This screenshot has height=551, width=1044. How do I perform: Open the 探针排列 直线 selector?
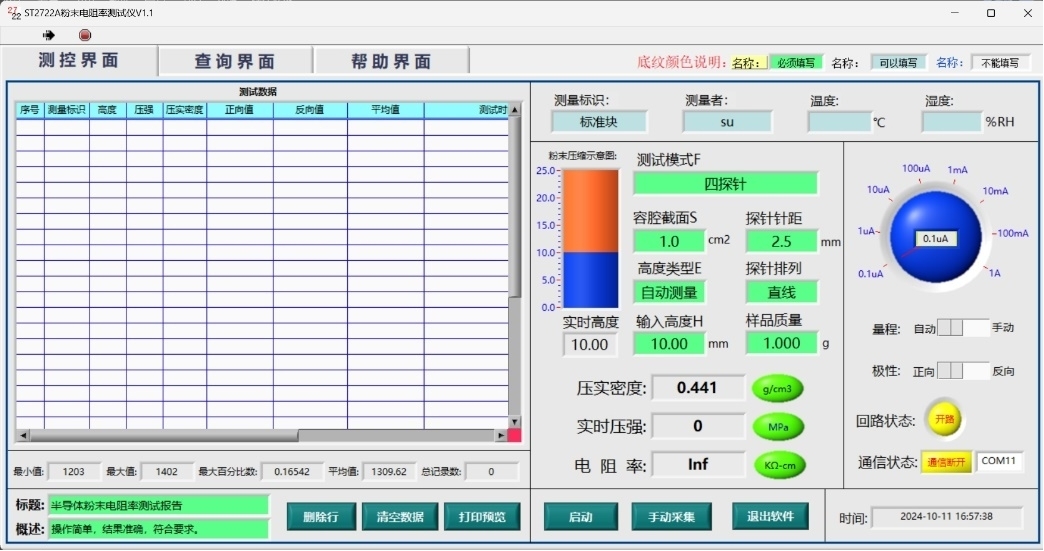click(x=781, y=293)
